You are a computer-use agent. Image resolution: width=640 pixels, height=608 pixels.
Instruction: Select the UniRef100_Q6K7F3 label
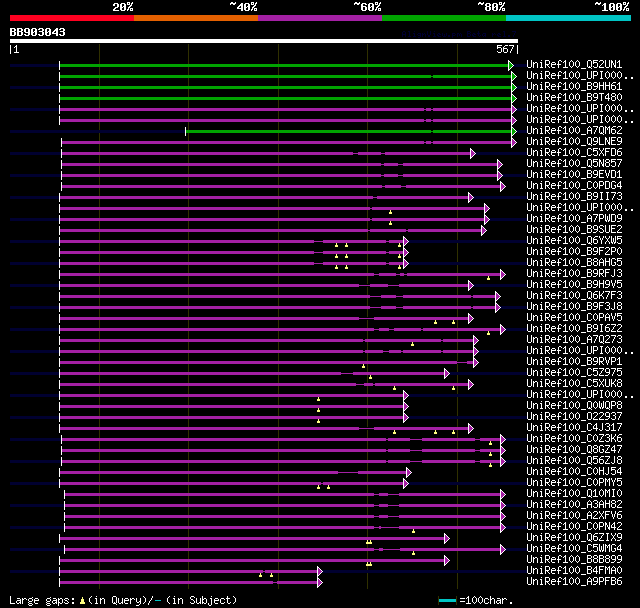pyautogui.click(x=574, y=296)
